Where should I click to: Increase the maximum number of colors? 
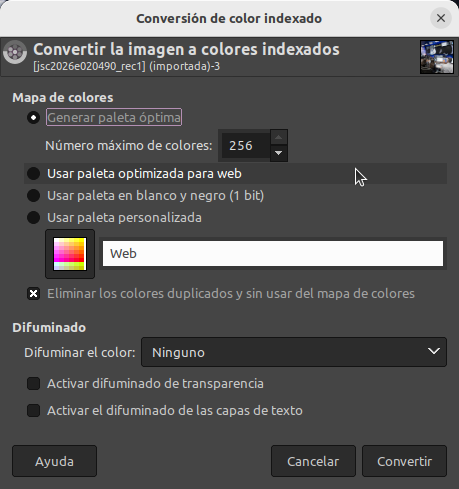click(279, 137)
